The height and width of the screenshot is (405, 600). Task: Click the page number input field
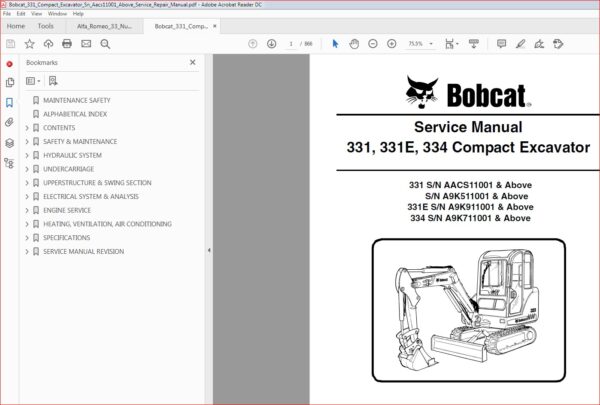point(291,44)
